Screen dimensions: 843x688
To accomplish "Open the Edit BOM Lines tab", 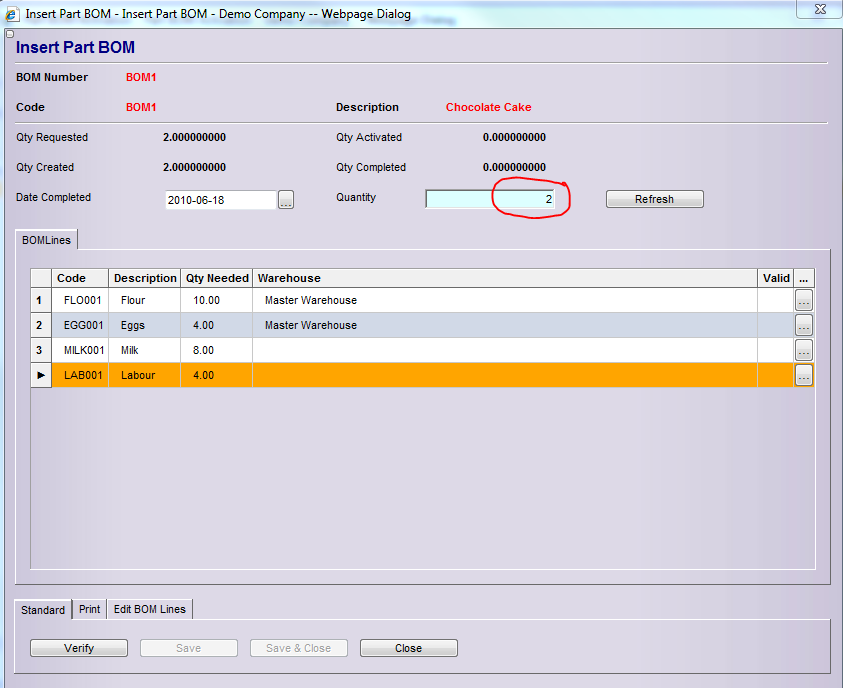I will pyautogui.click(x=149, y=609).
